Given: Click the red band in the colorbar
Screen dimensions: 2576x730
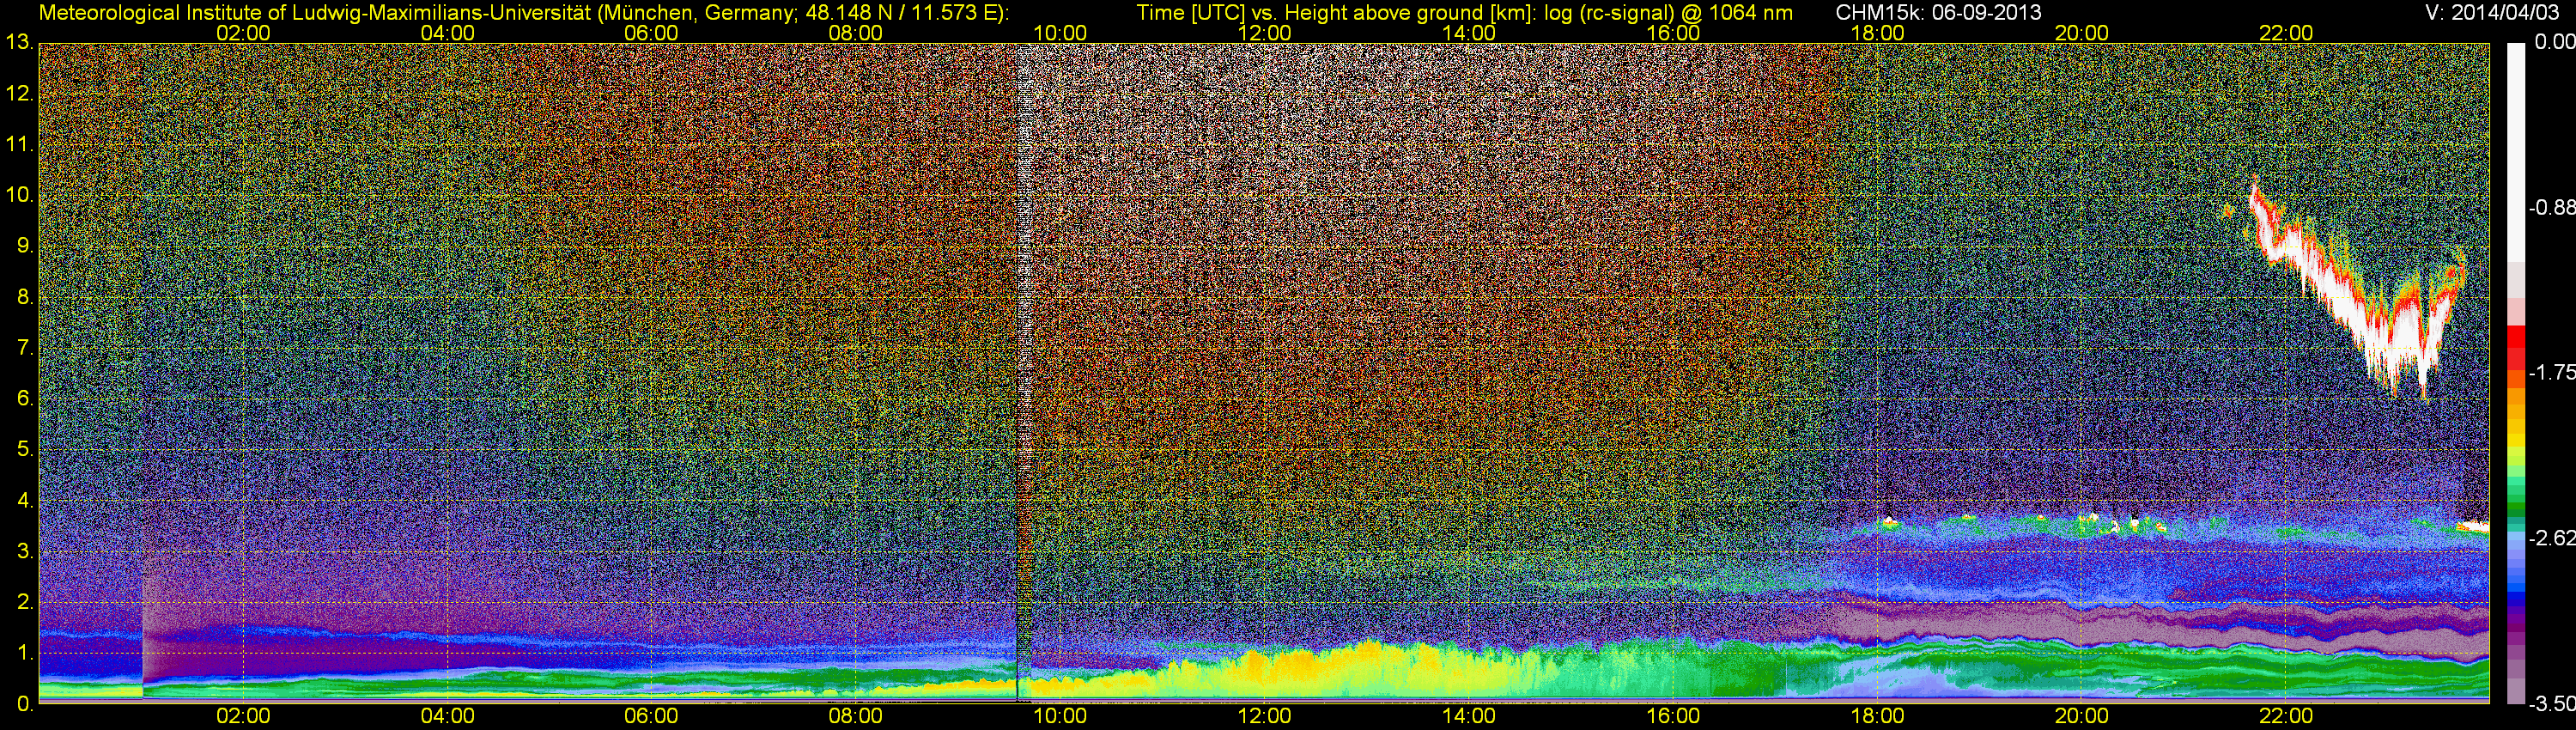Looking at the screenshot, I should [x=2515, y=345].
